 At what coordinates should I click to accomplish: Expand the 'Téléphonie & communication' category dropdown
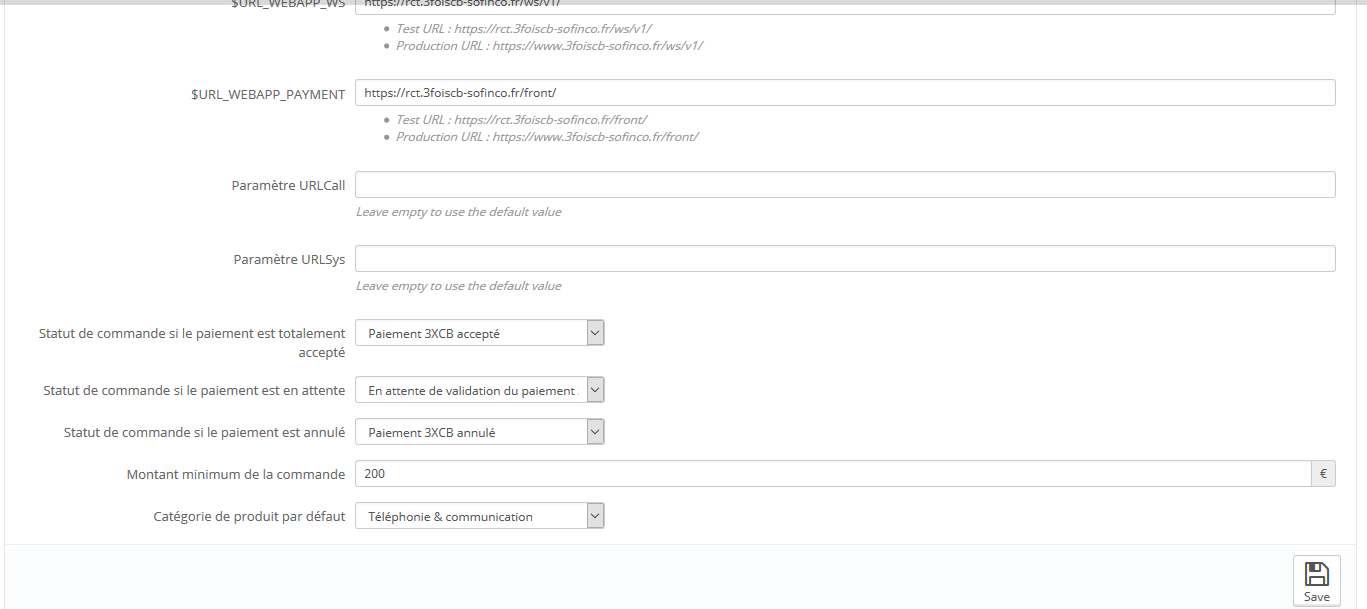pyautogui.click(x=480, y=517)
